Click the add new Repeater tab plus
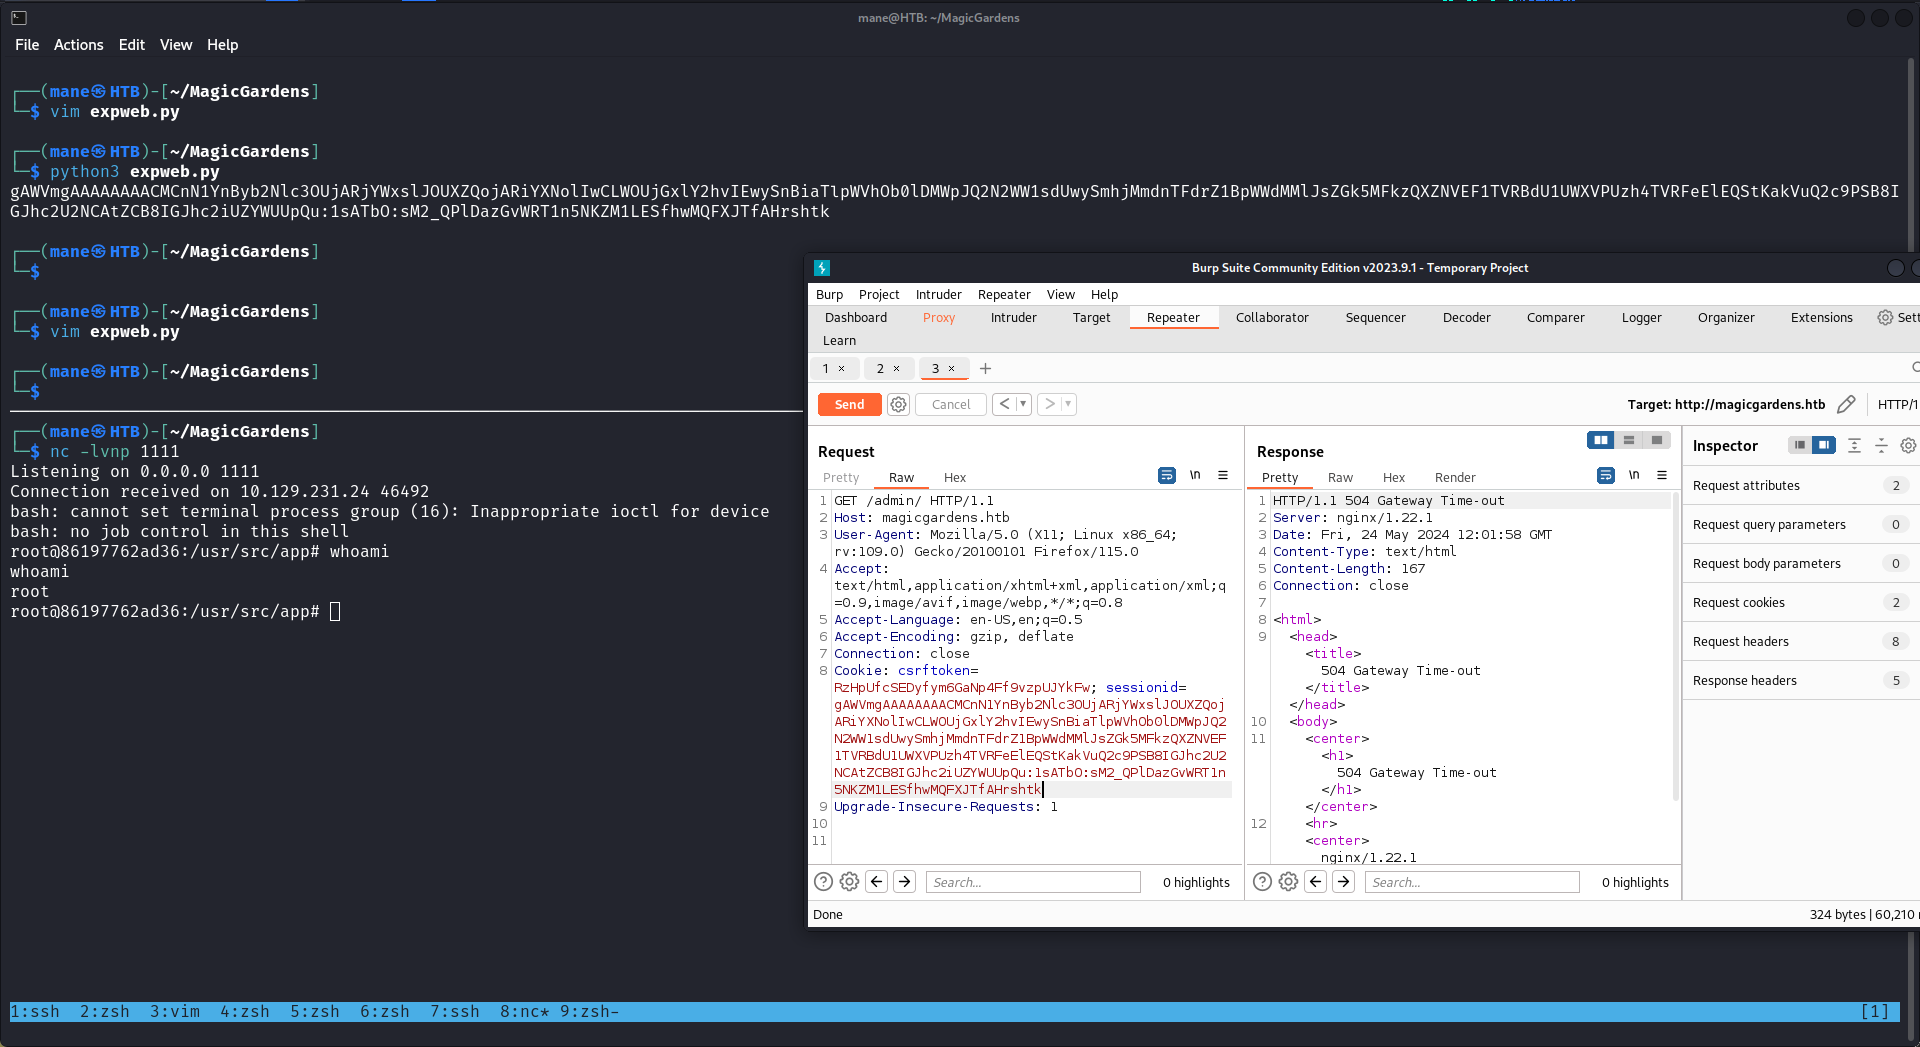The width and height of the screenshot is (1920, 1047). (985, 369)
